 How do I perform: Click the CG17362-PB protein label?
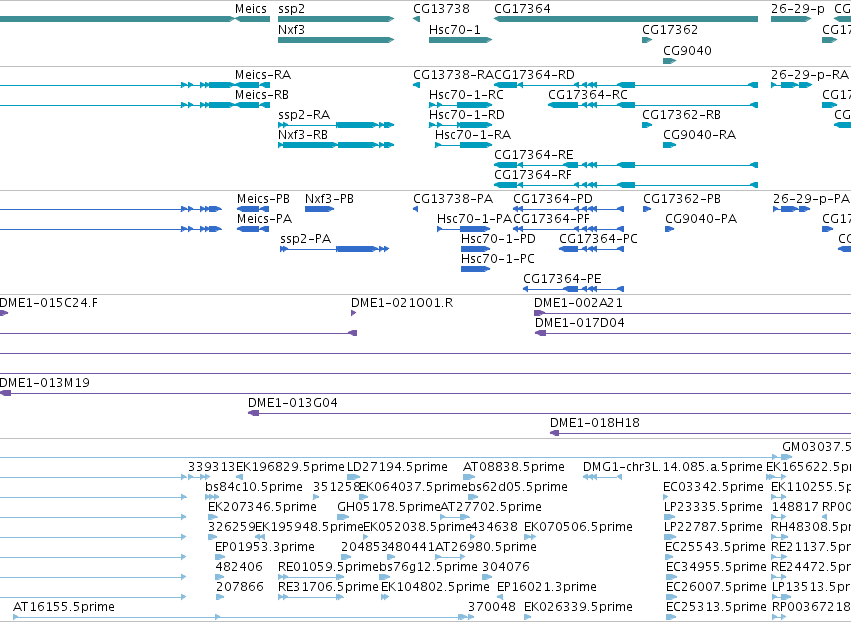(x=682, y=199)
